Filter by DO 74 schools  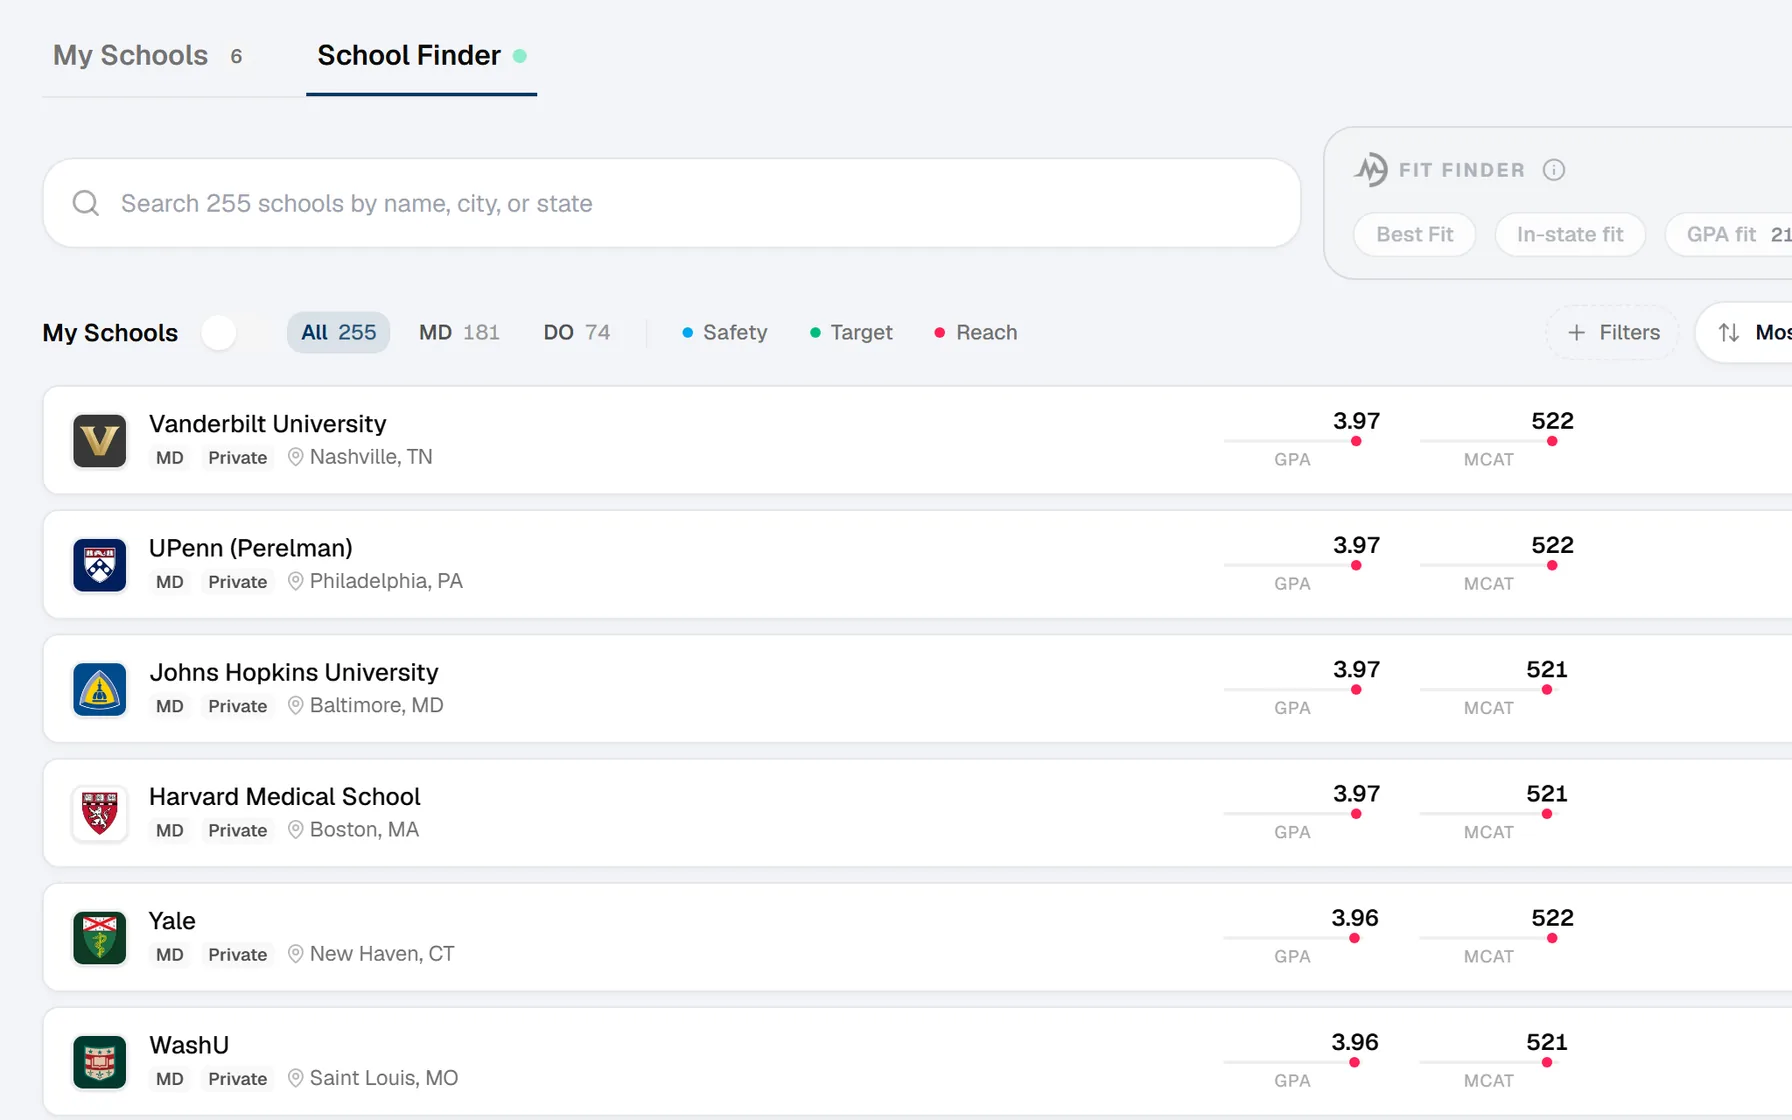click(x=576, y=332)
